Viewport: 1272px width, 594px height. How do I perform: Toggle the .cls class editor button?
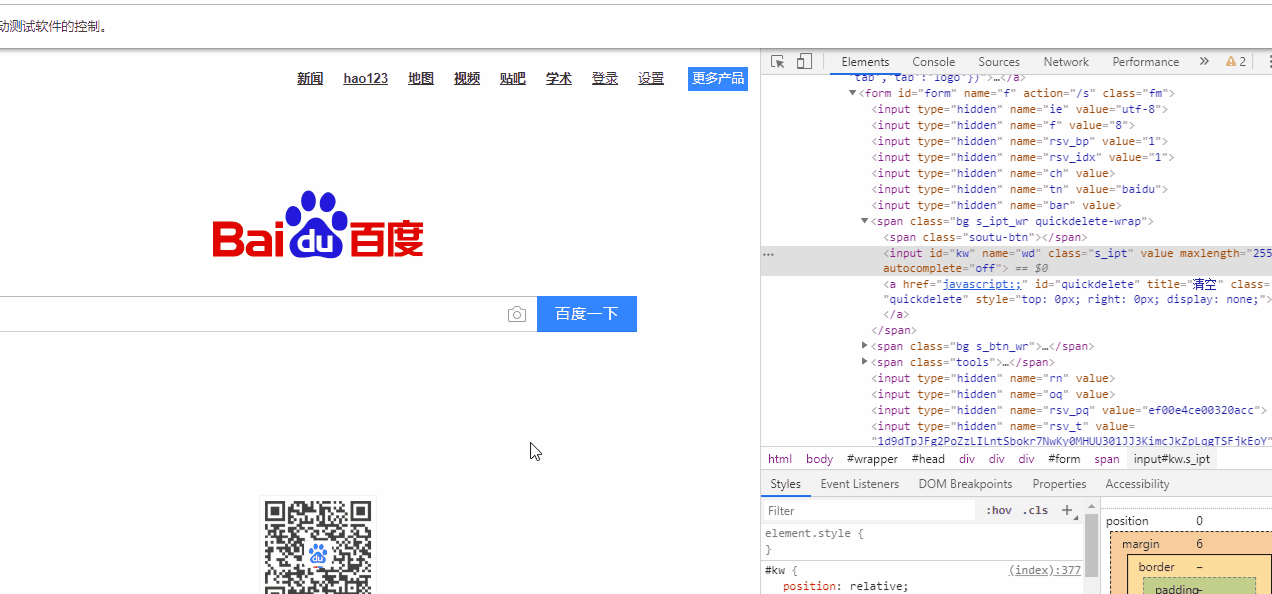click(x=1035, y=510)
